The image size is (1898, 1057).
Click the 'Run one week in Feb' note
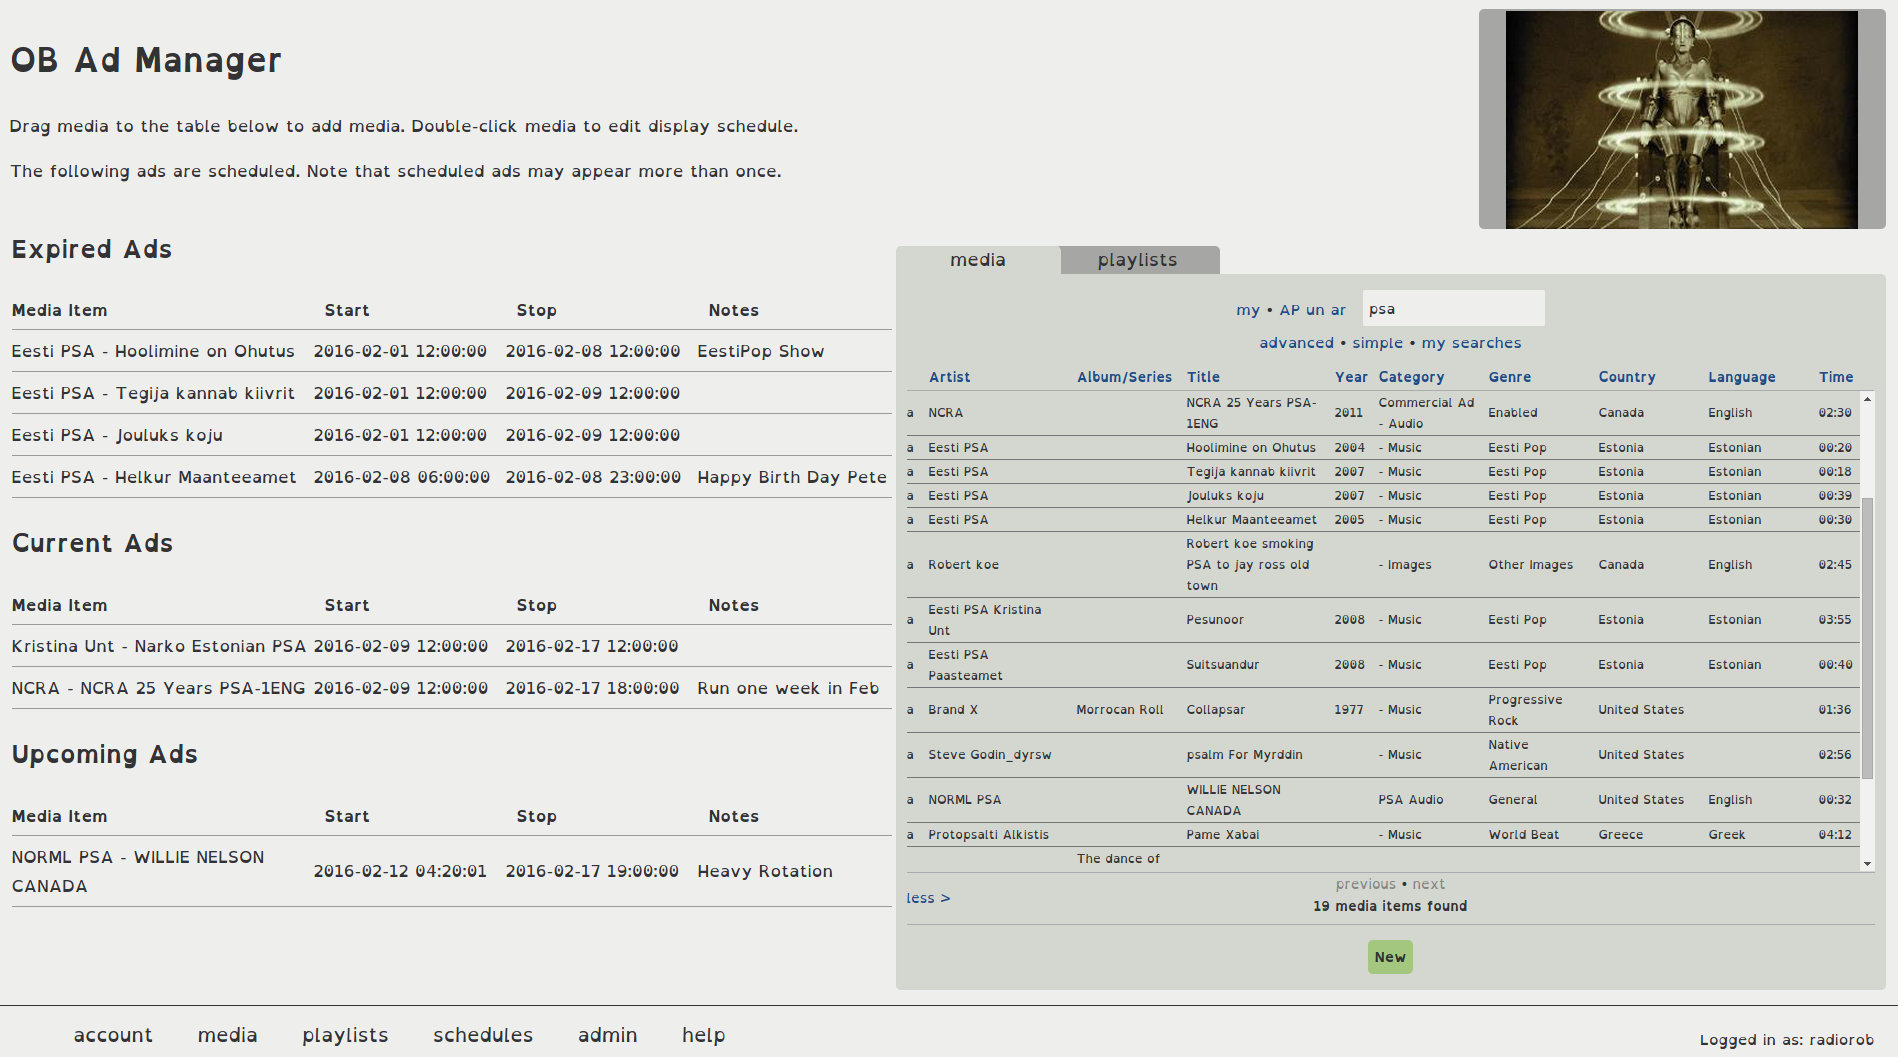point(788,688)
